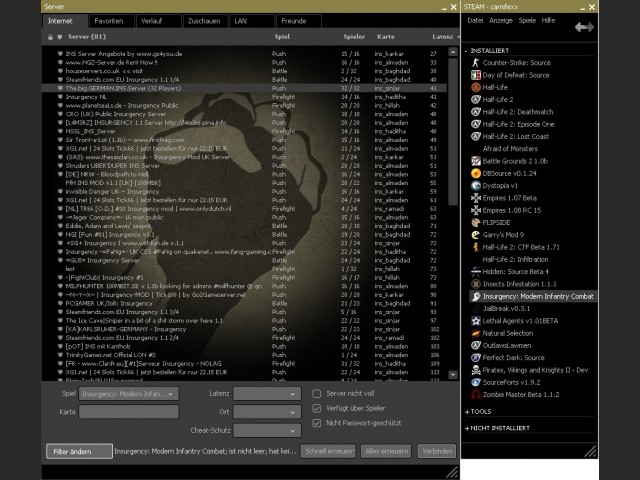Click the Battle Grounds 2 1.0b icon
This screenshot has height=480, width=640.
pyautogui.click(x=476, y=161)
